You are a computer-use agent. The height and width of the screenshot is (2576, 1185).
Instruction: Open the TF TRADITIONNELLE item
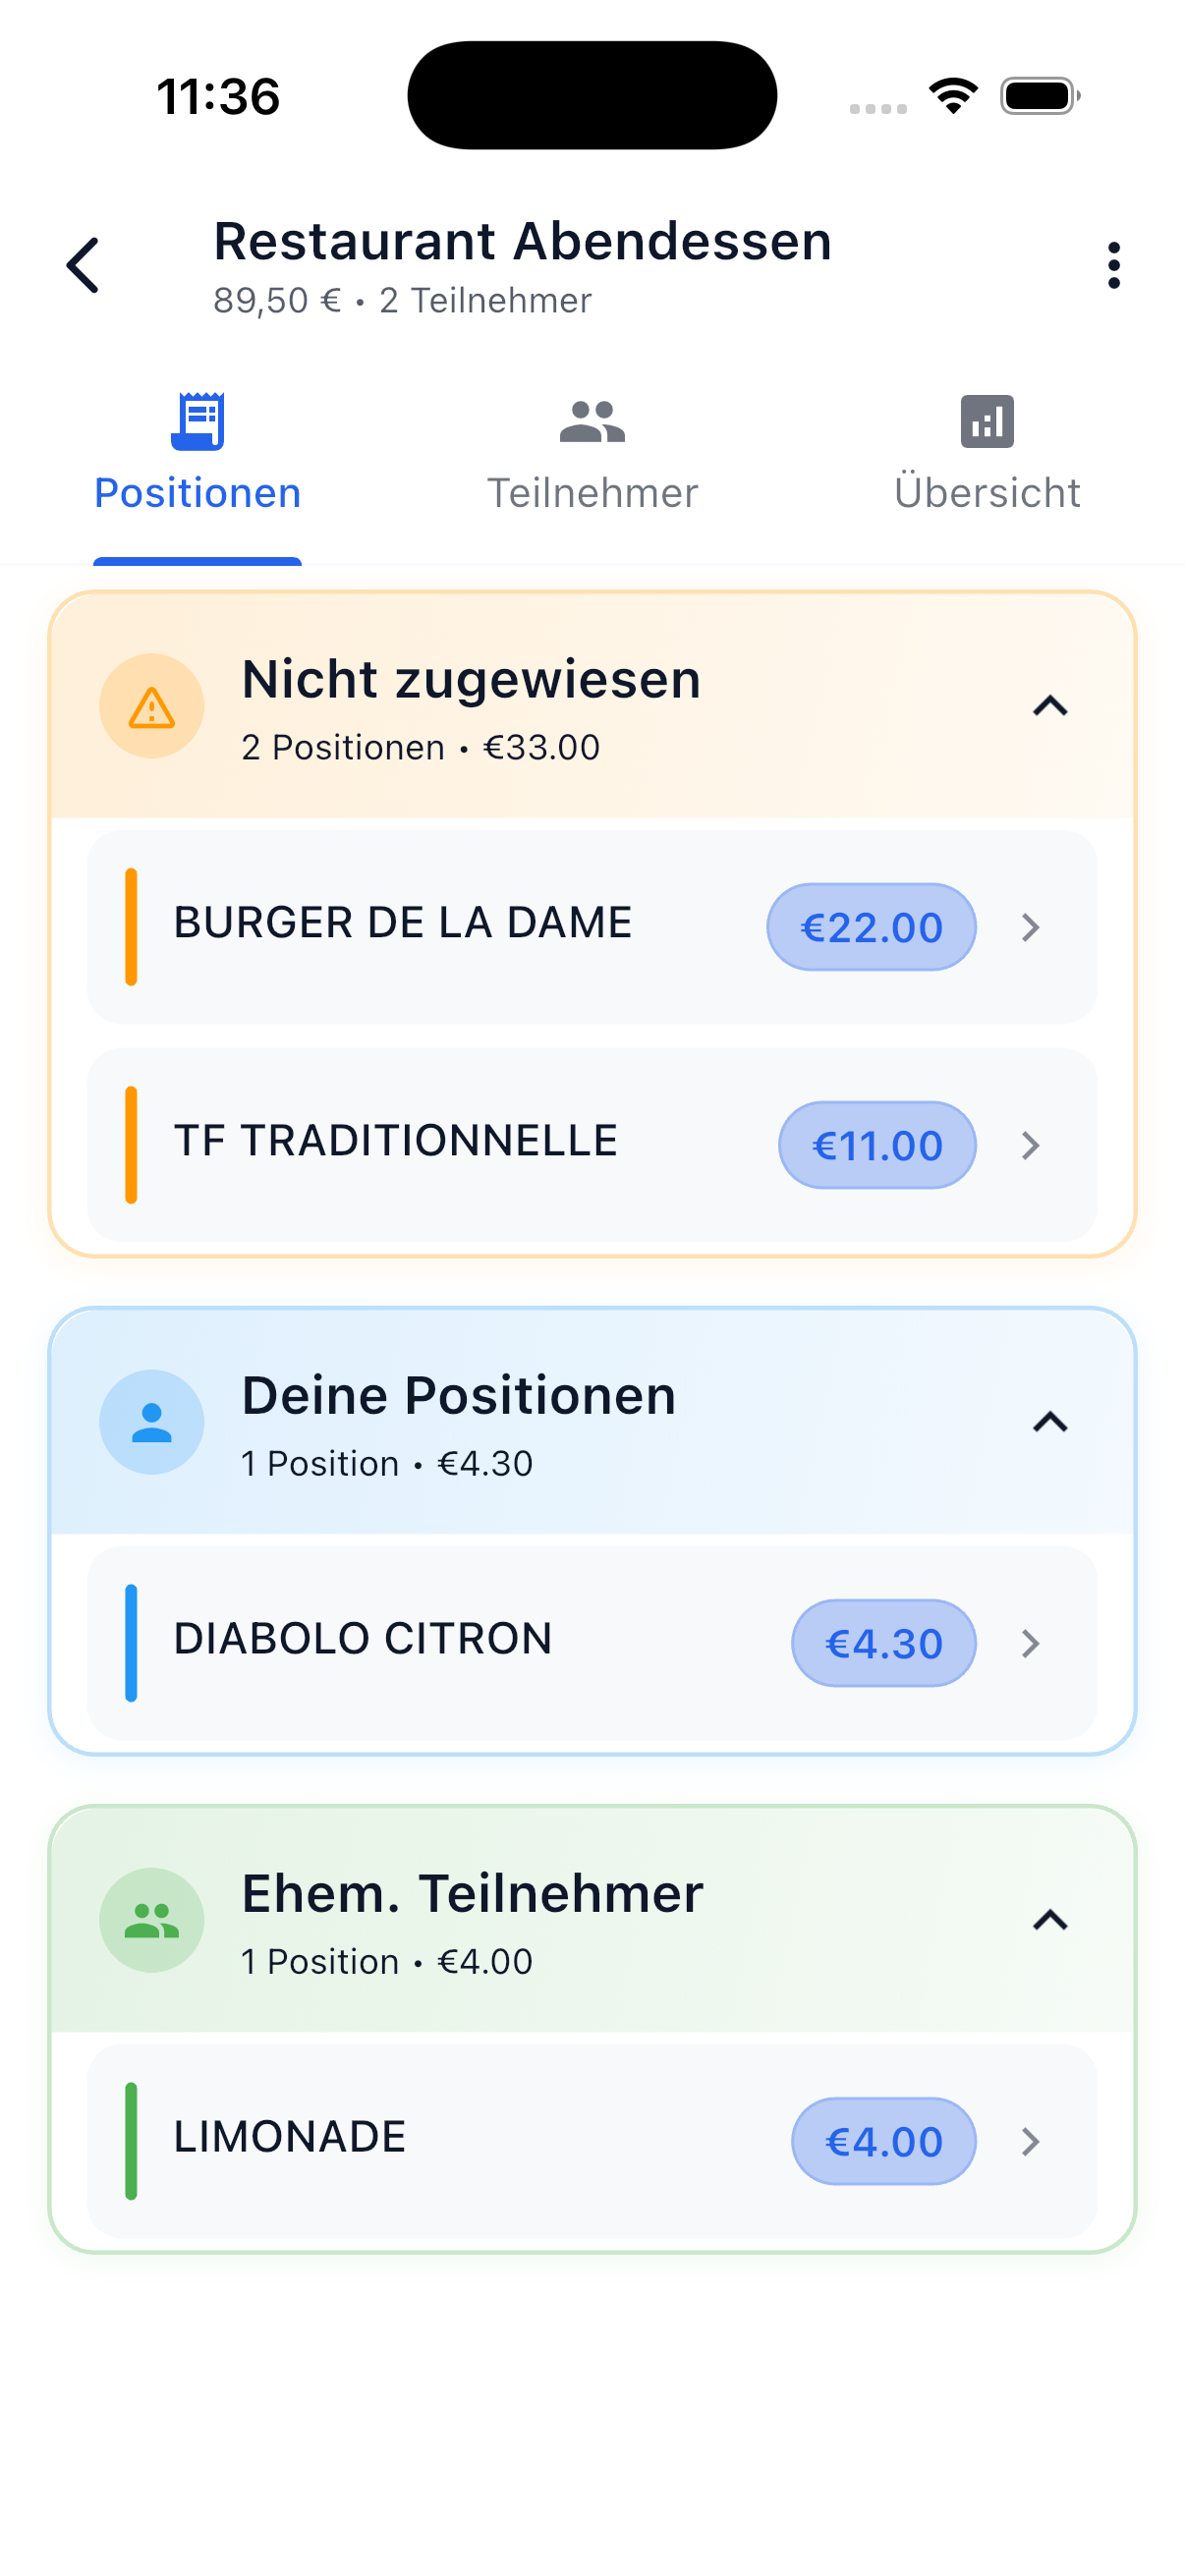(396, 1141)
